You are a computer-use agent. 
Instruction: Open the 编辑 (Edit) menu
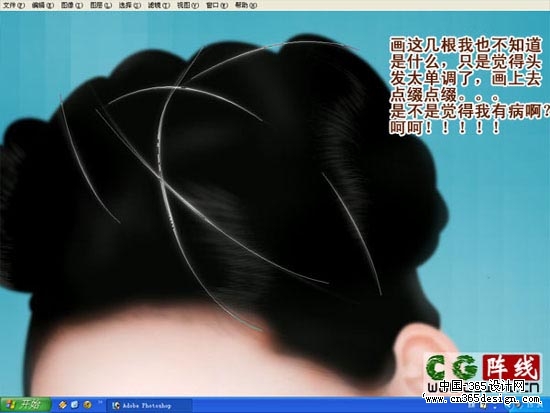tap(43, 5)
